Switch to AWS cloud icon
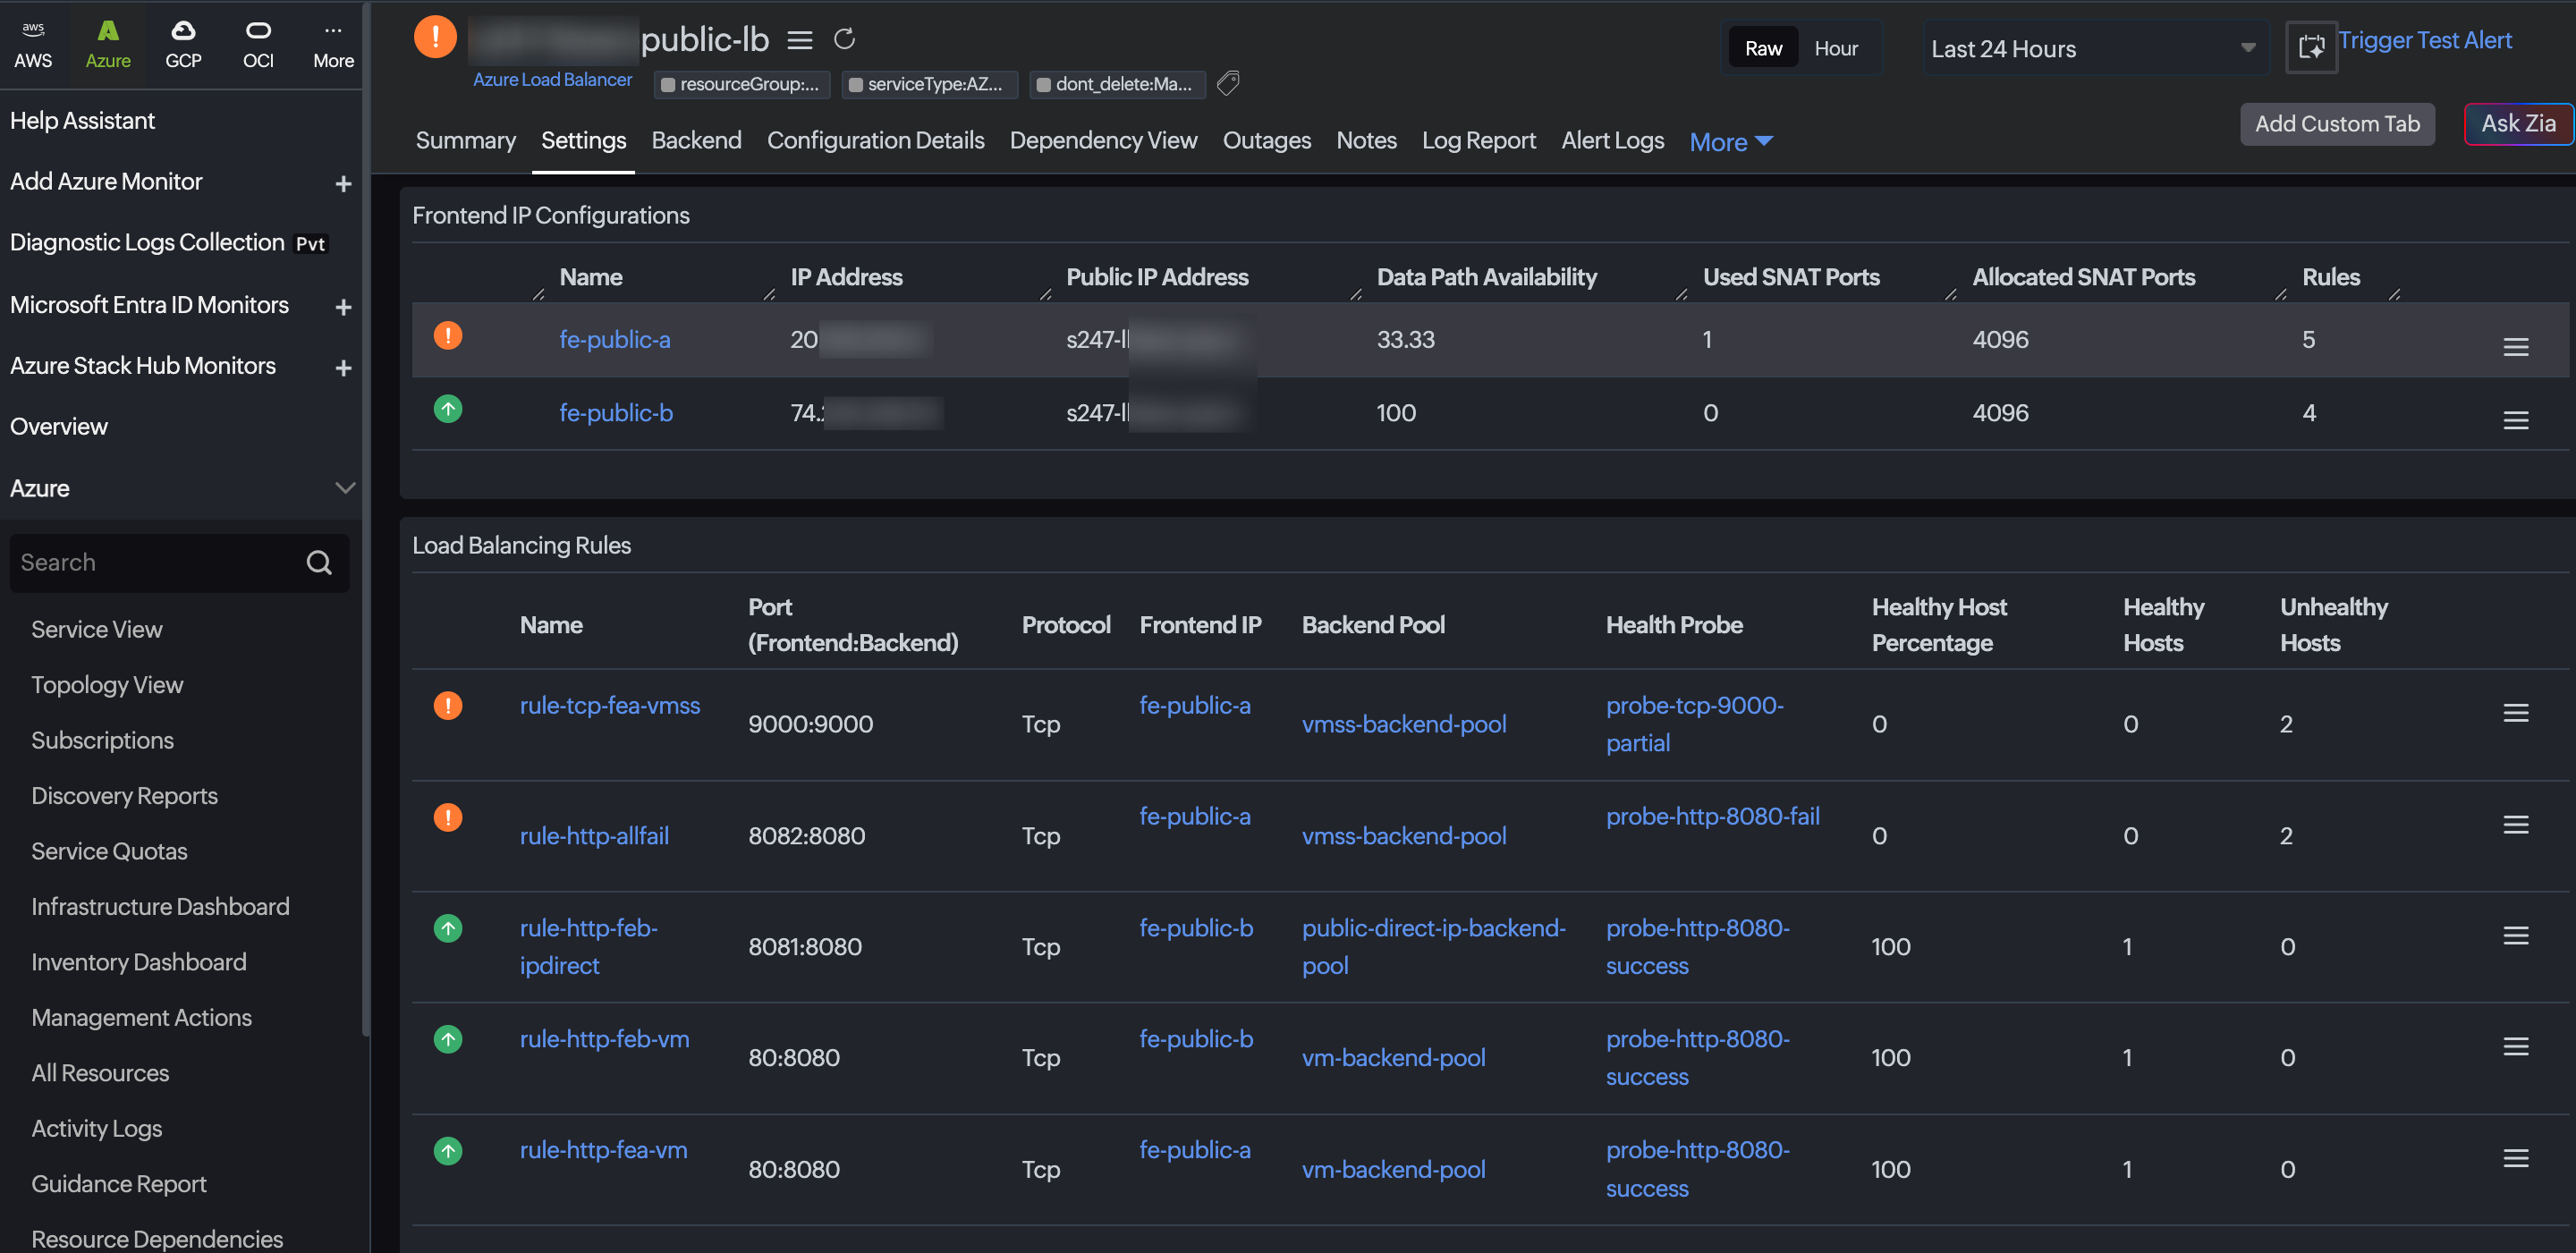Screen dimensions: 2576x1253 [x=33, y=45]
